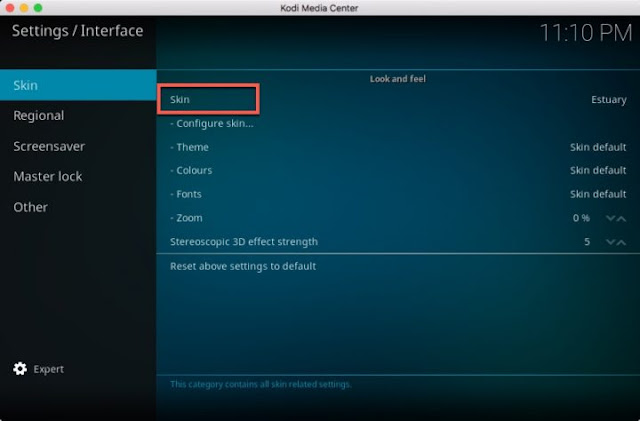Maximize the Kodi window with green button
The height and width of the screenshot is (421, 640).
[38, 8]
